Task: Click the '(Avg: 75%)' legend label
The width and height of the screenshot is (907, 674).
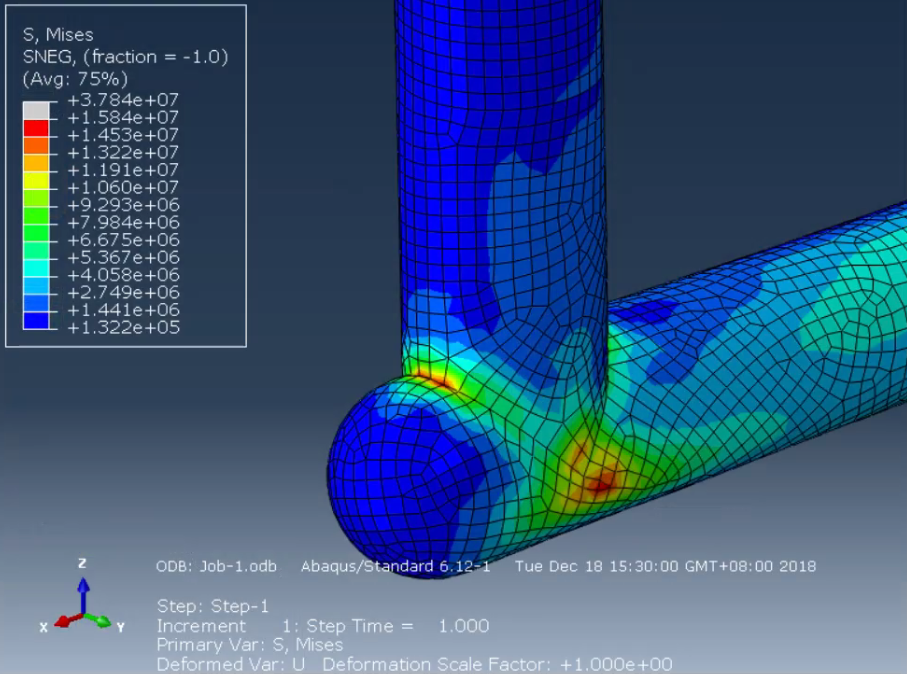Action: (x=75, y=79)
